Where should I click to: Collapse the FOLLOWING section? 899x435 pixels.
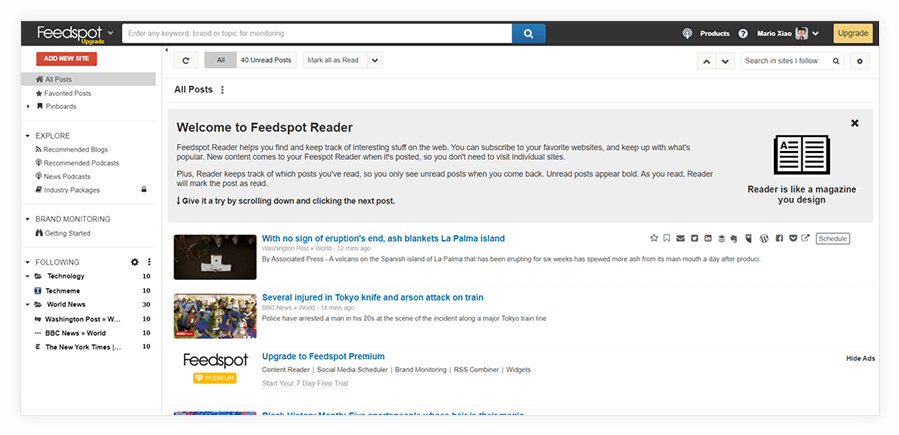click(x=28, y=262)
